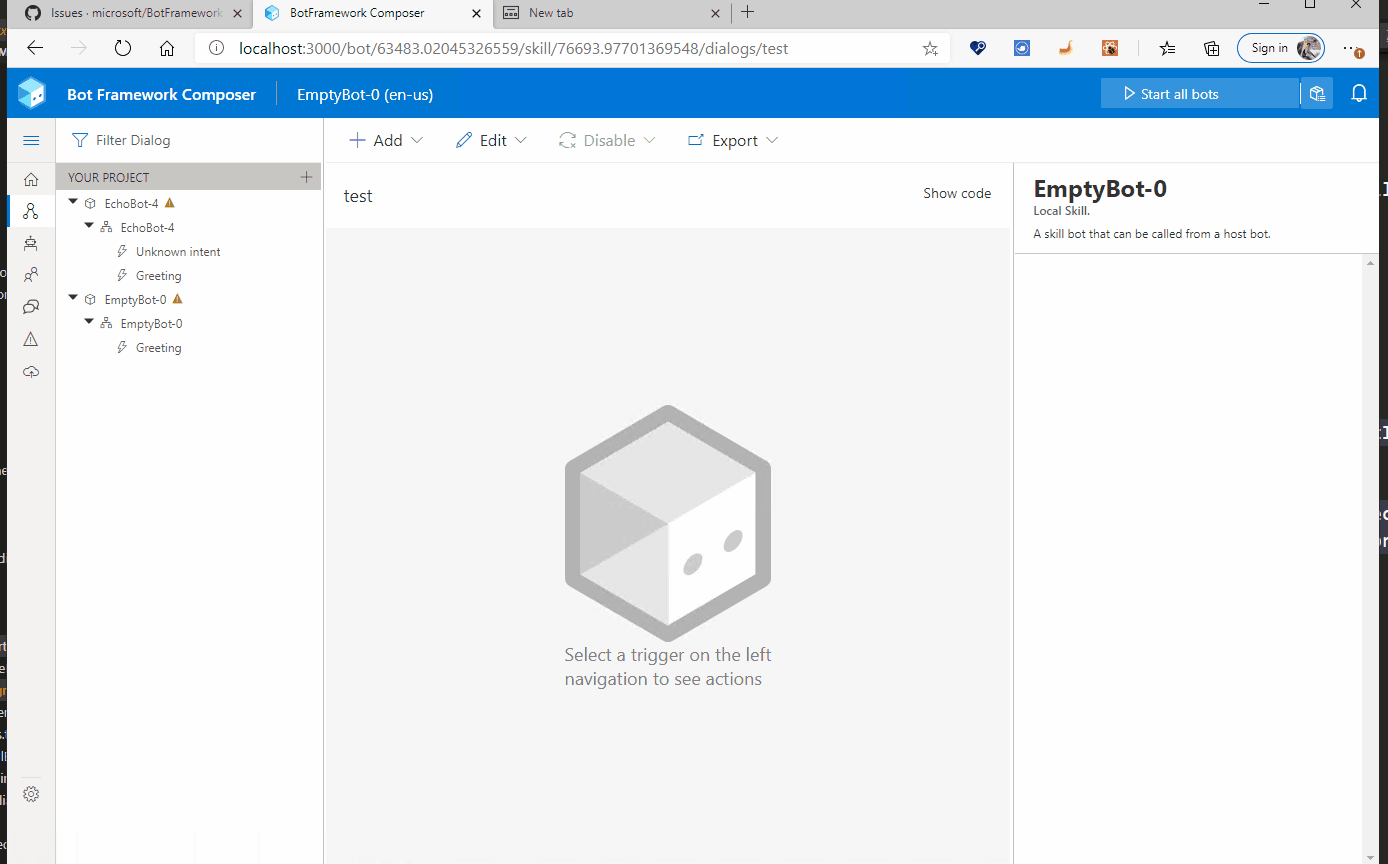
Task: Open the chat conversations panel
Action: click(x=30, y=307)
